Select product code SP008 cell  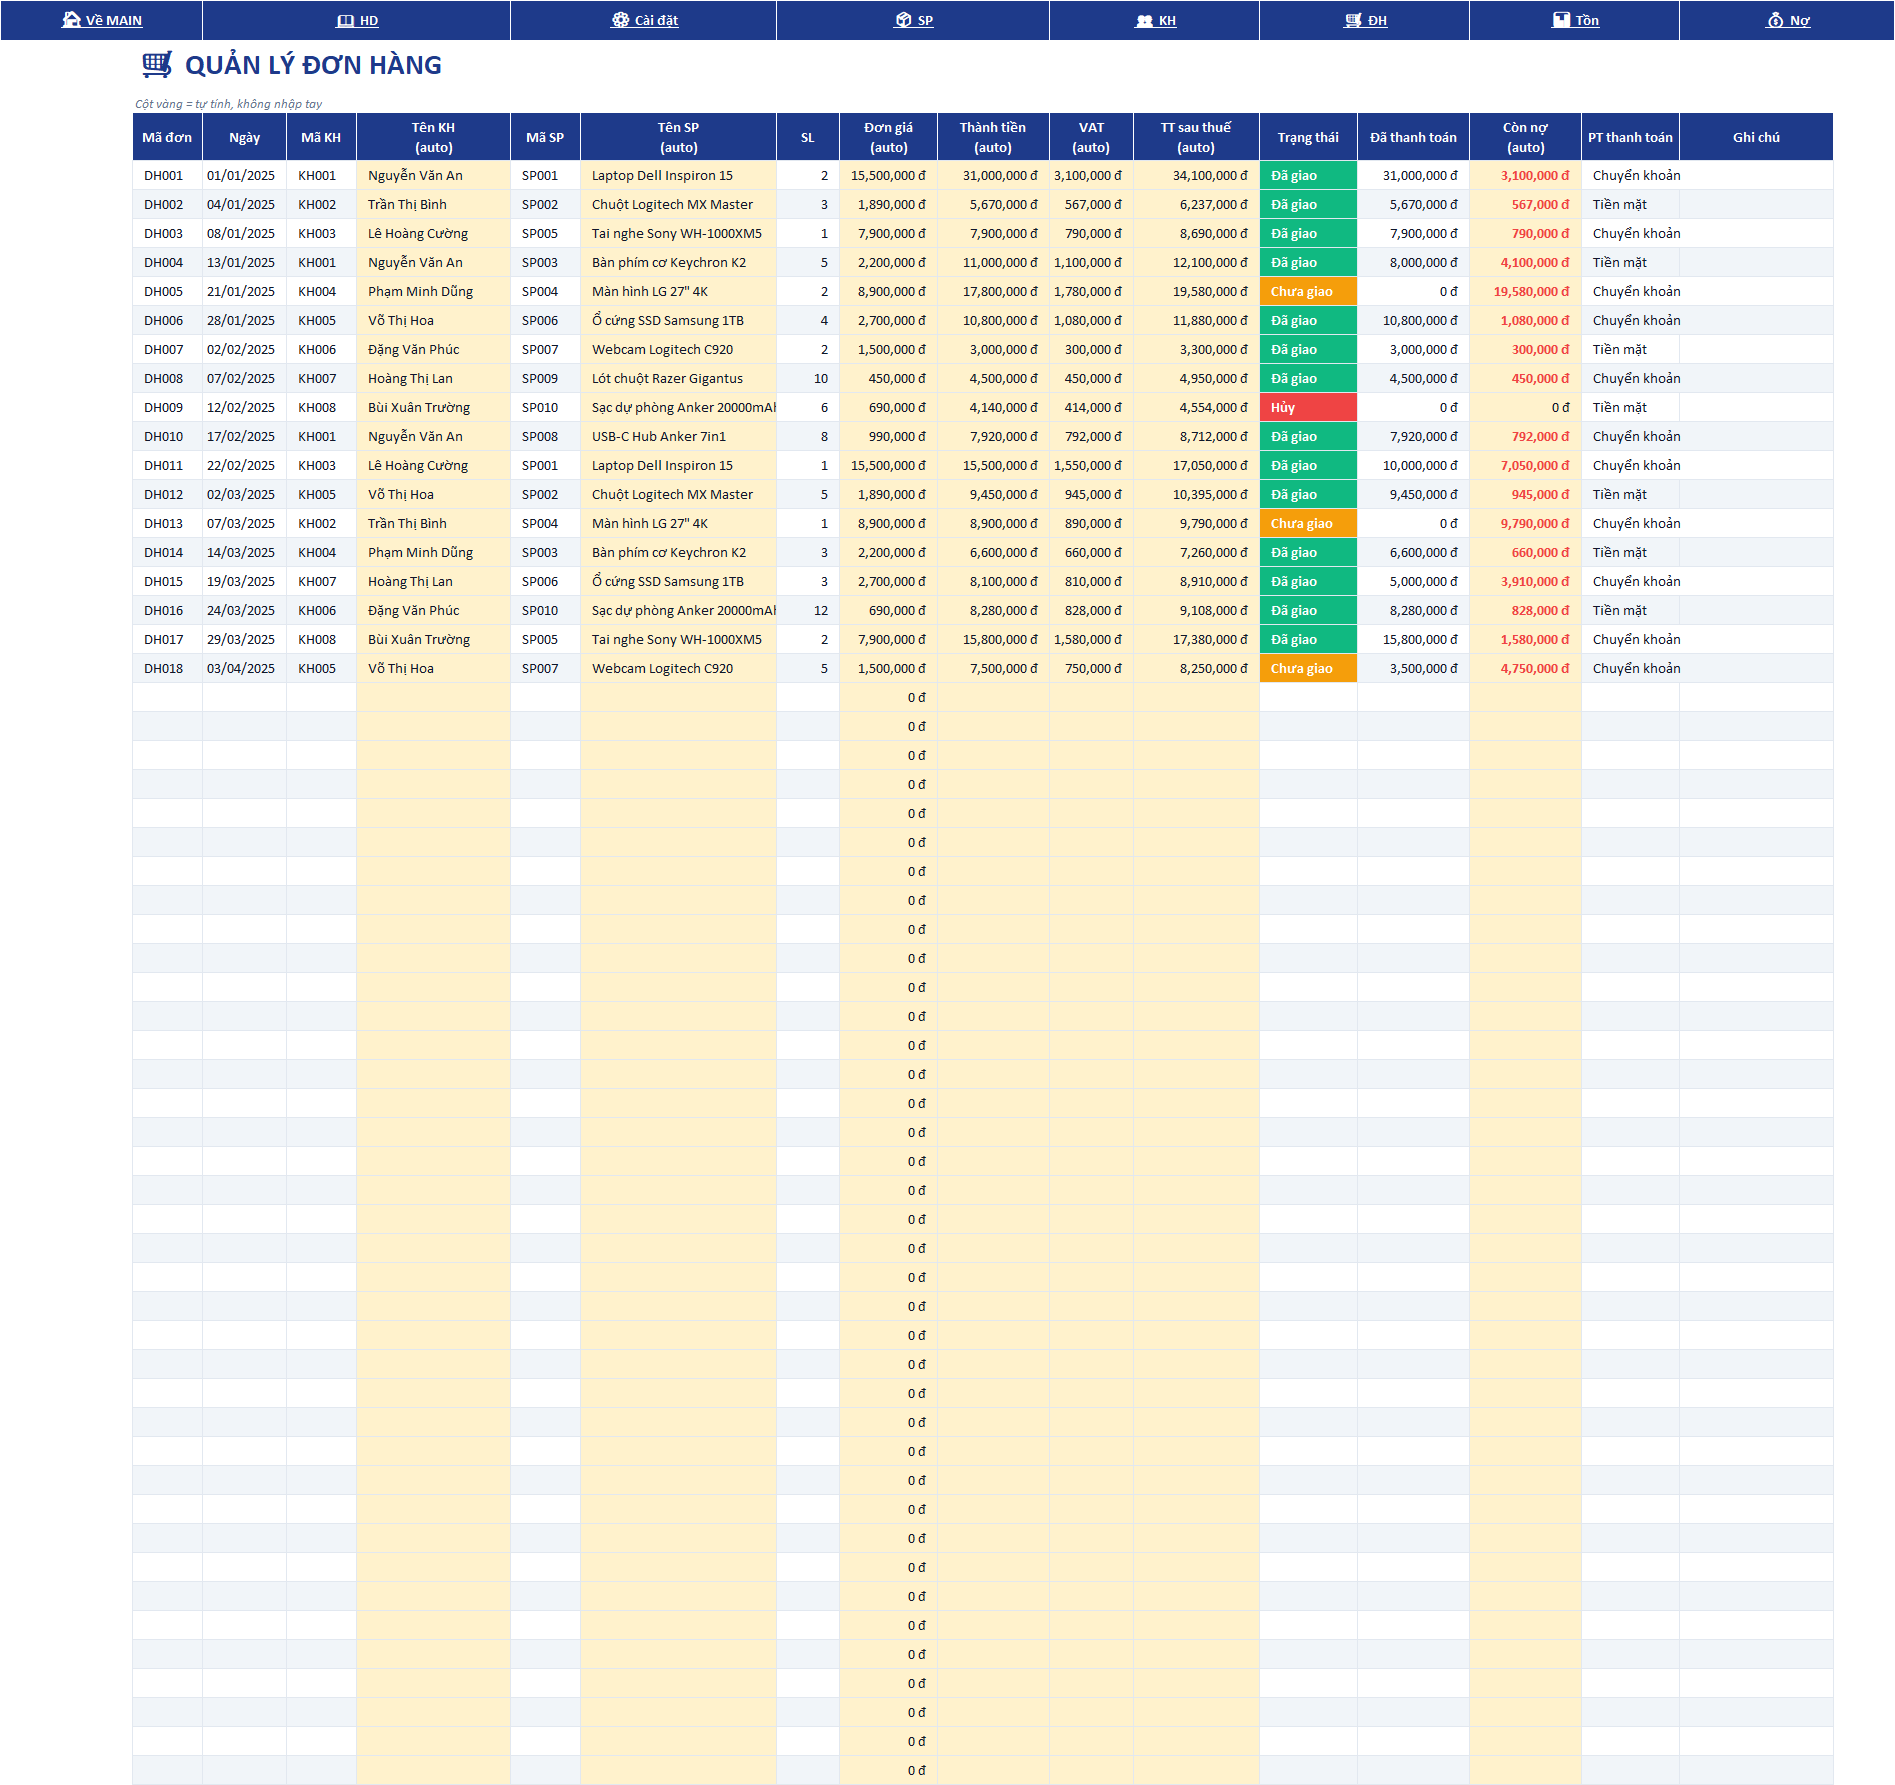pyautogui.click(x=545, y=436)
